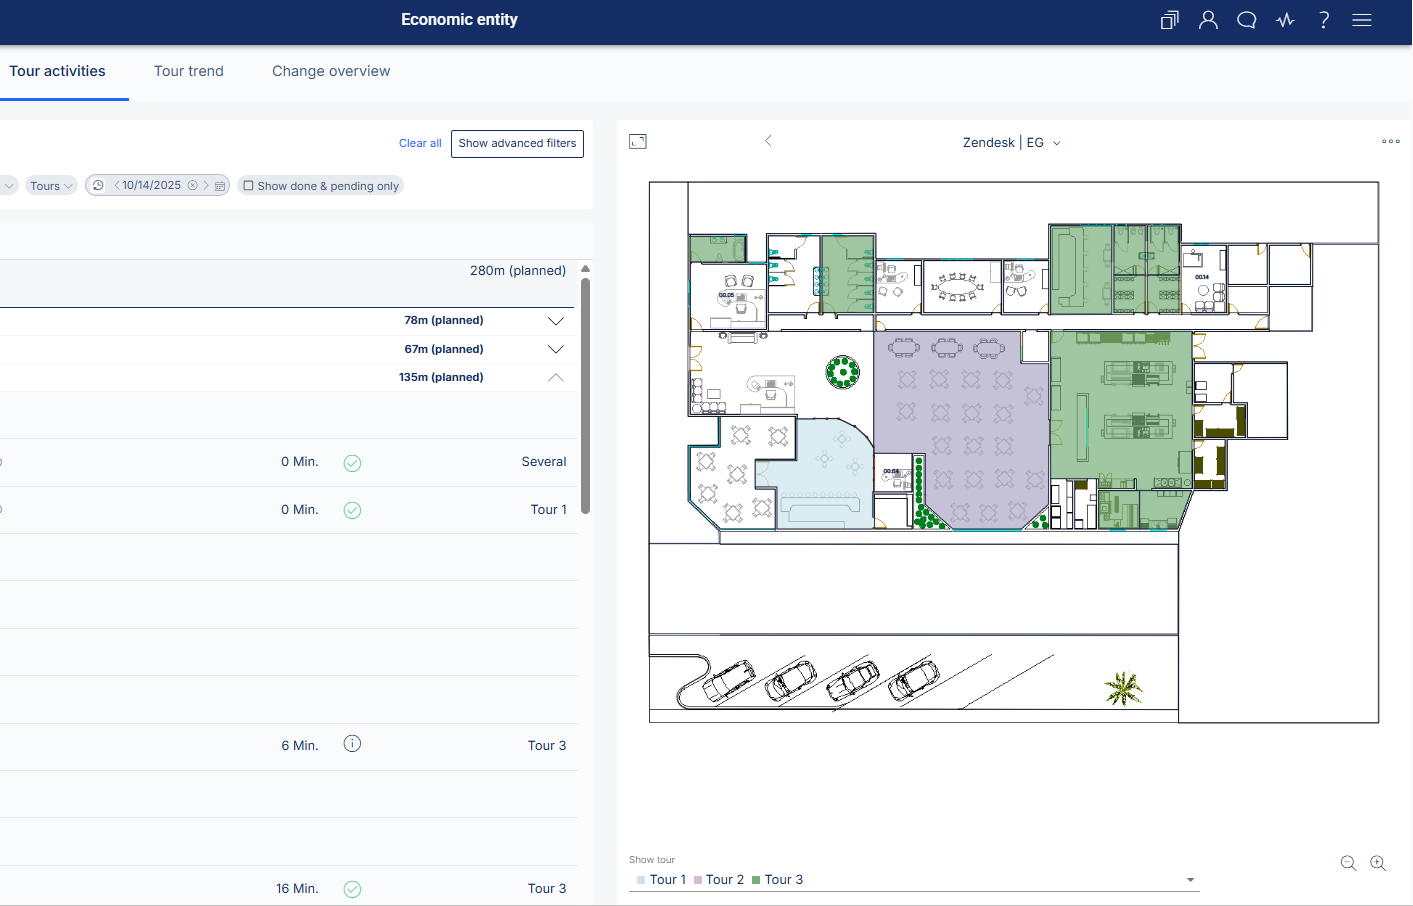Open the Show tour dropdown

(x=1190, y=880)
